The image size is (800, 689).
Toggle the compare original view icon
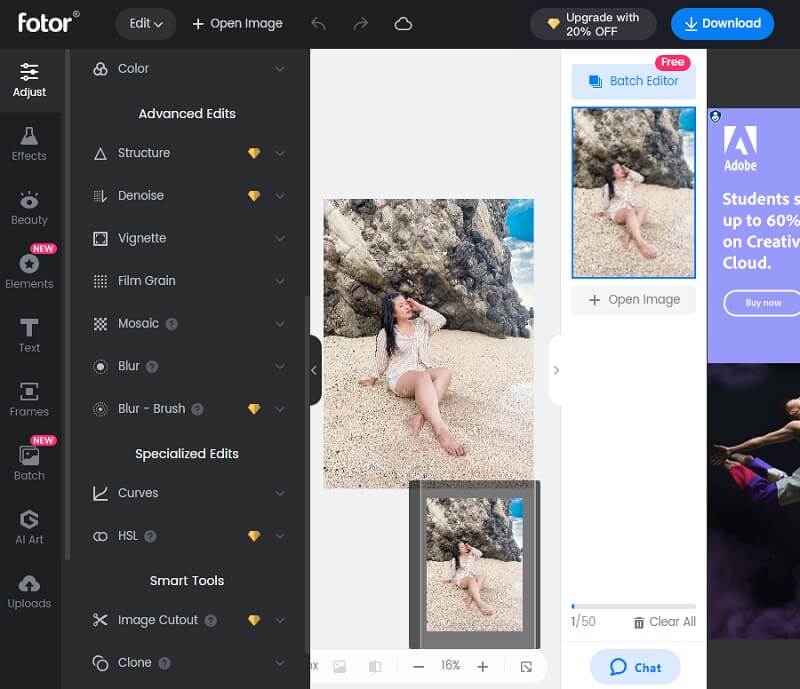375,666
